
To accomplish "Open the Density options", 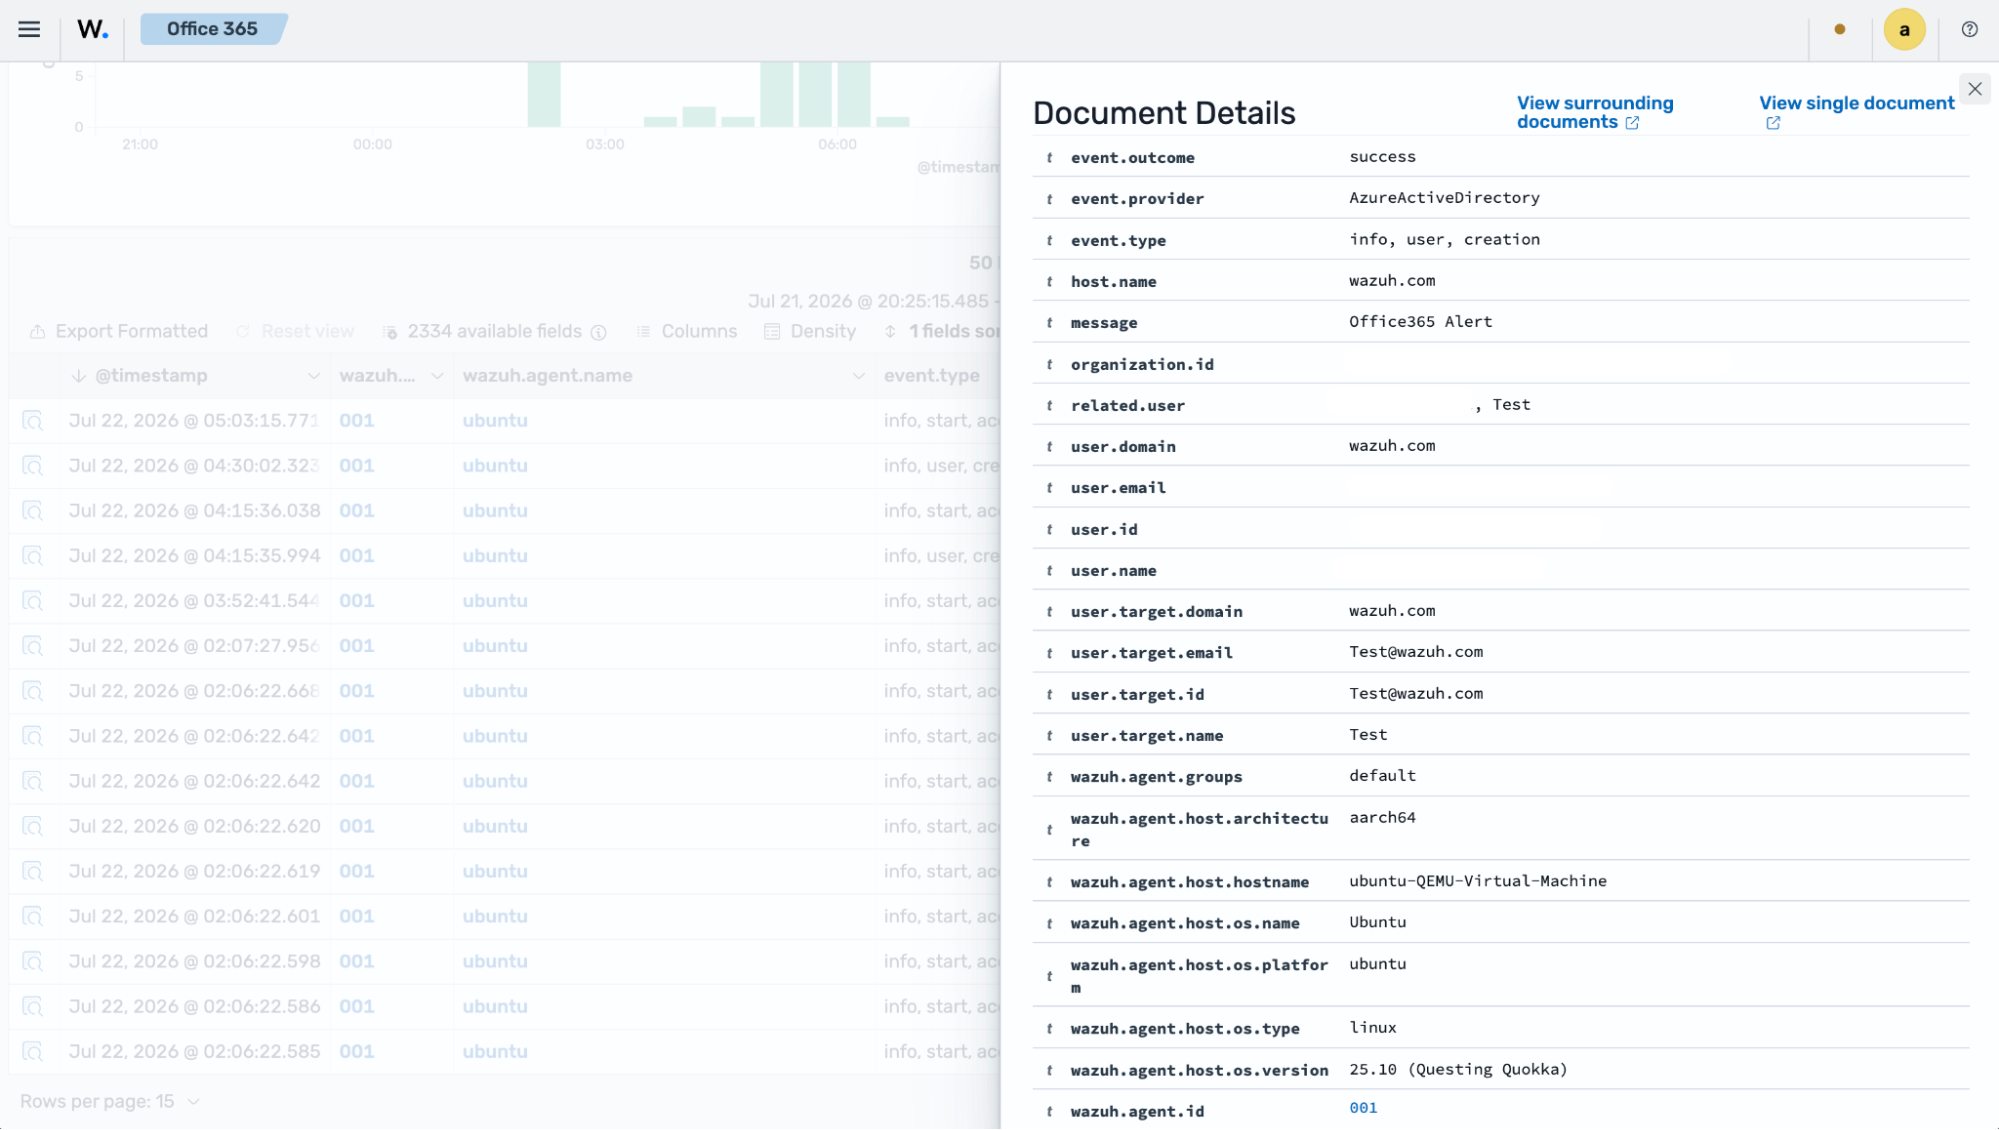I will pos(810,331).
